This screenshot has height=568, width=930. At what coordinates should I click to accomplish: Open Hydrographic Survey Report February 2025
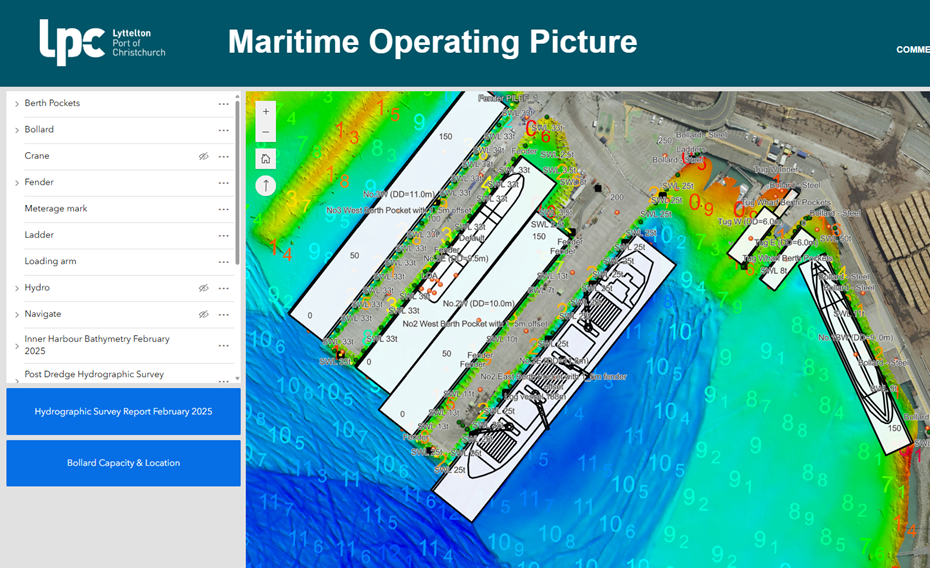coord(123,412)
